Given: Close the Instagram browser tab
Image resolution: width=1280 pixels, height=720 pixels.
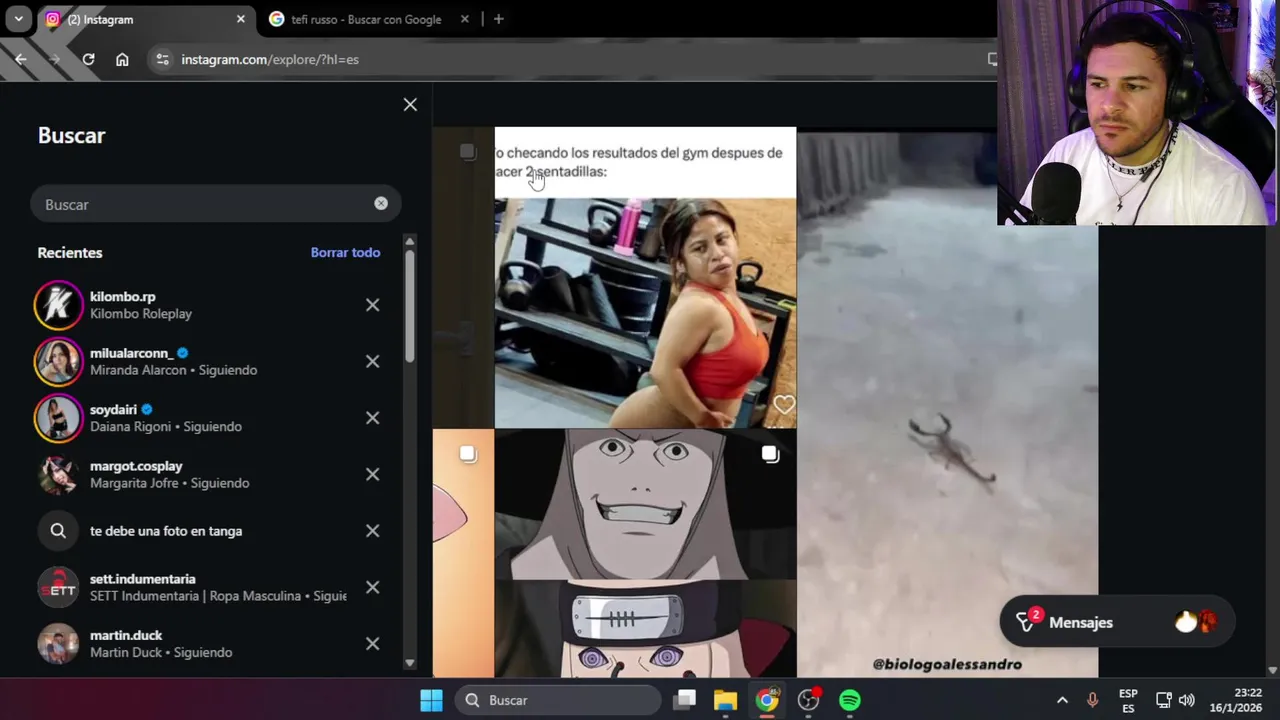Looking at the screenshot, I should click(240, 19).
